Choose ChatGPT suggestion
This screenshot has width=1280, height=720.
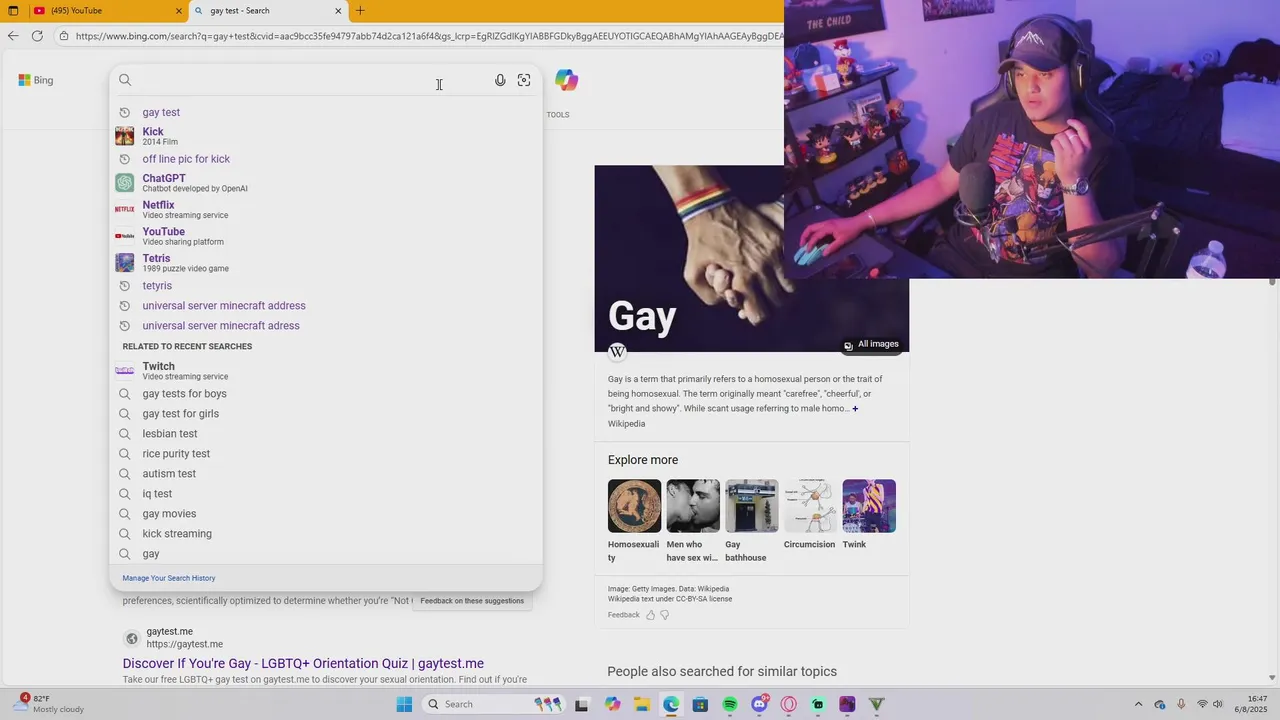click(x=326, y=182)
